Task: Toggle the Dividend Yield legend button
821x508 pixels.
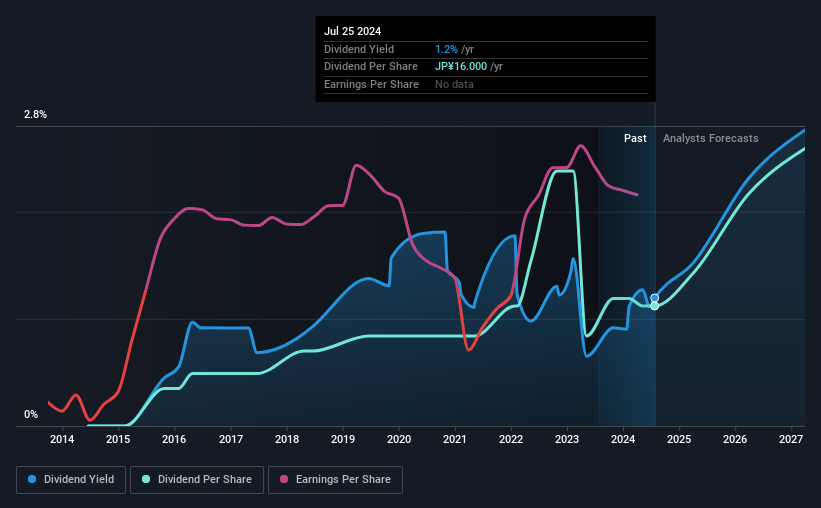Action: pos(71,480)
